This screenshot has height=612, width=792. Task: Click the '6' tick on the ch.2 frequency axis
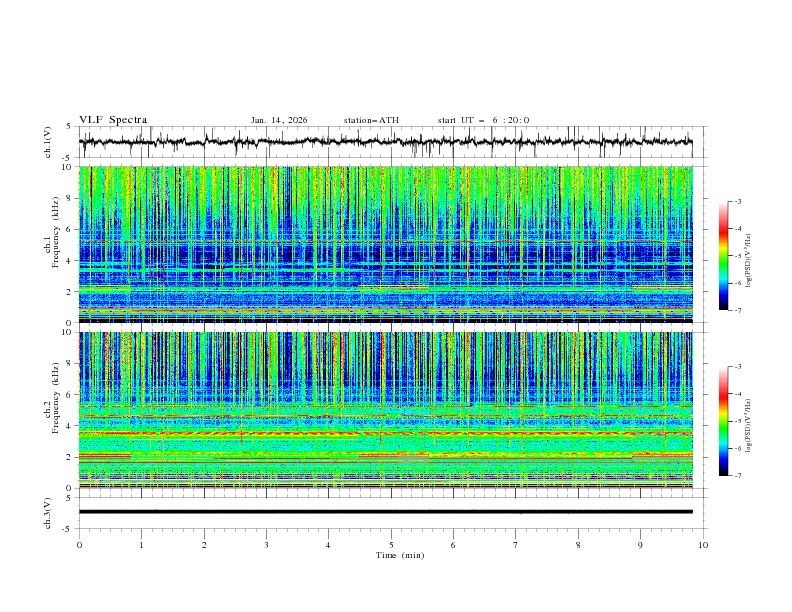70,395
